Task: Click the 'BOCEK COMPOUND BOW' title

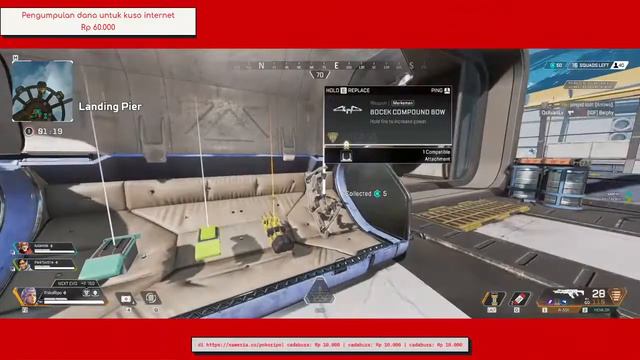Action: 407,112
